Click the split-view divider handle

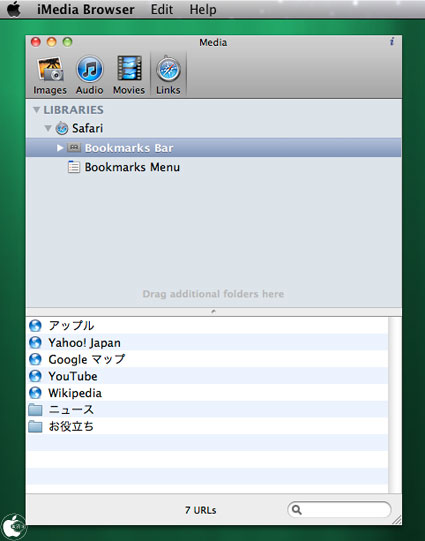point(214,312)
